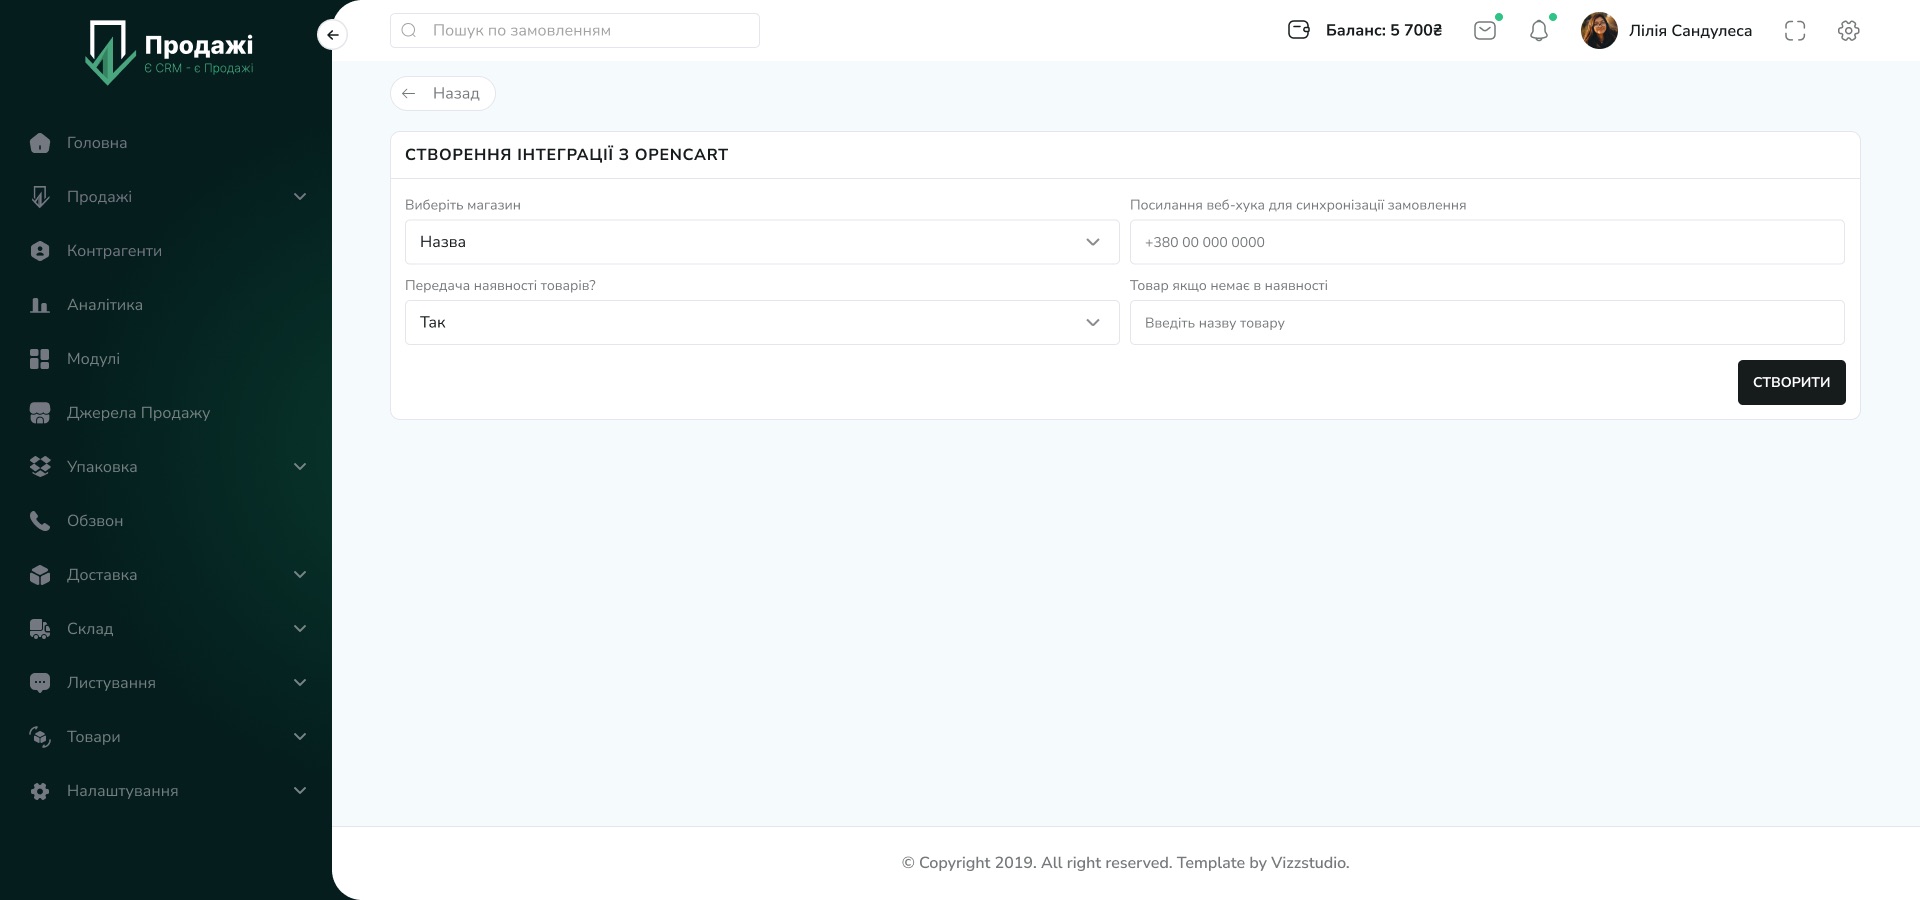Open the messages envelope icon
This screenshot has height=900, width=1920.
[1485, 31]
